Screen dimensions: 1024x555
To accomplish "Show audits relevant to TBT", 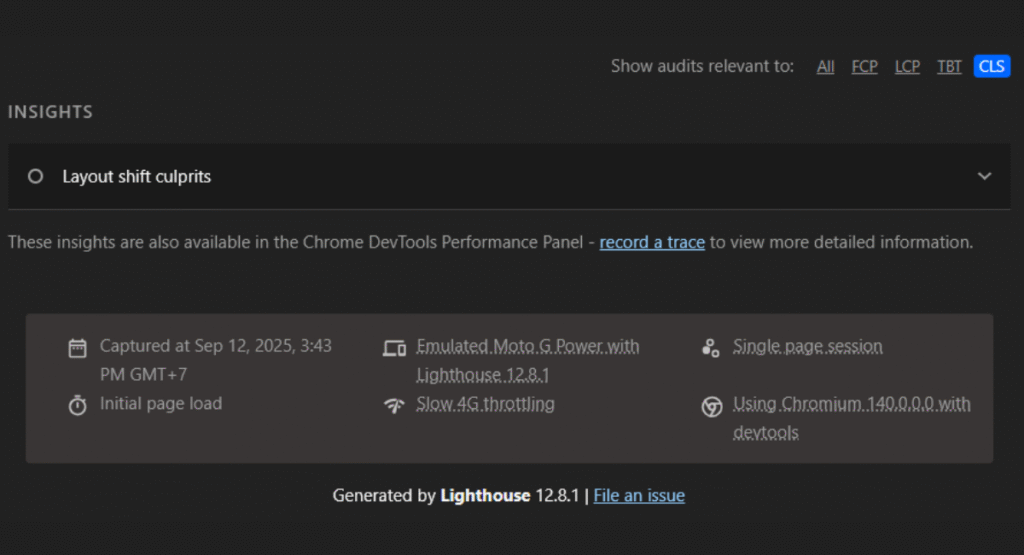I will (x=949, y=67).
